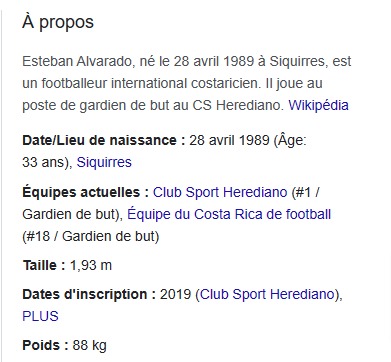Expand the PLUS link for more dates
The image size is (391, 362).
pyautogui.click(x=40, y=316)
